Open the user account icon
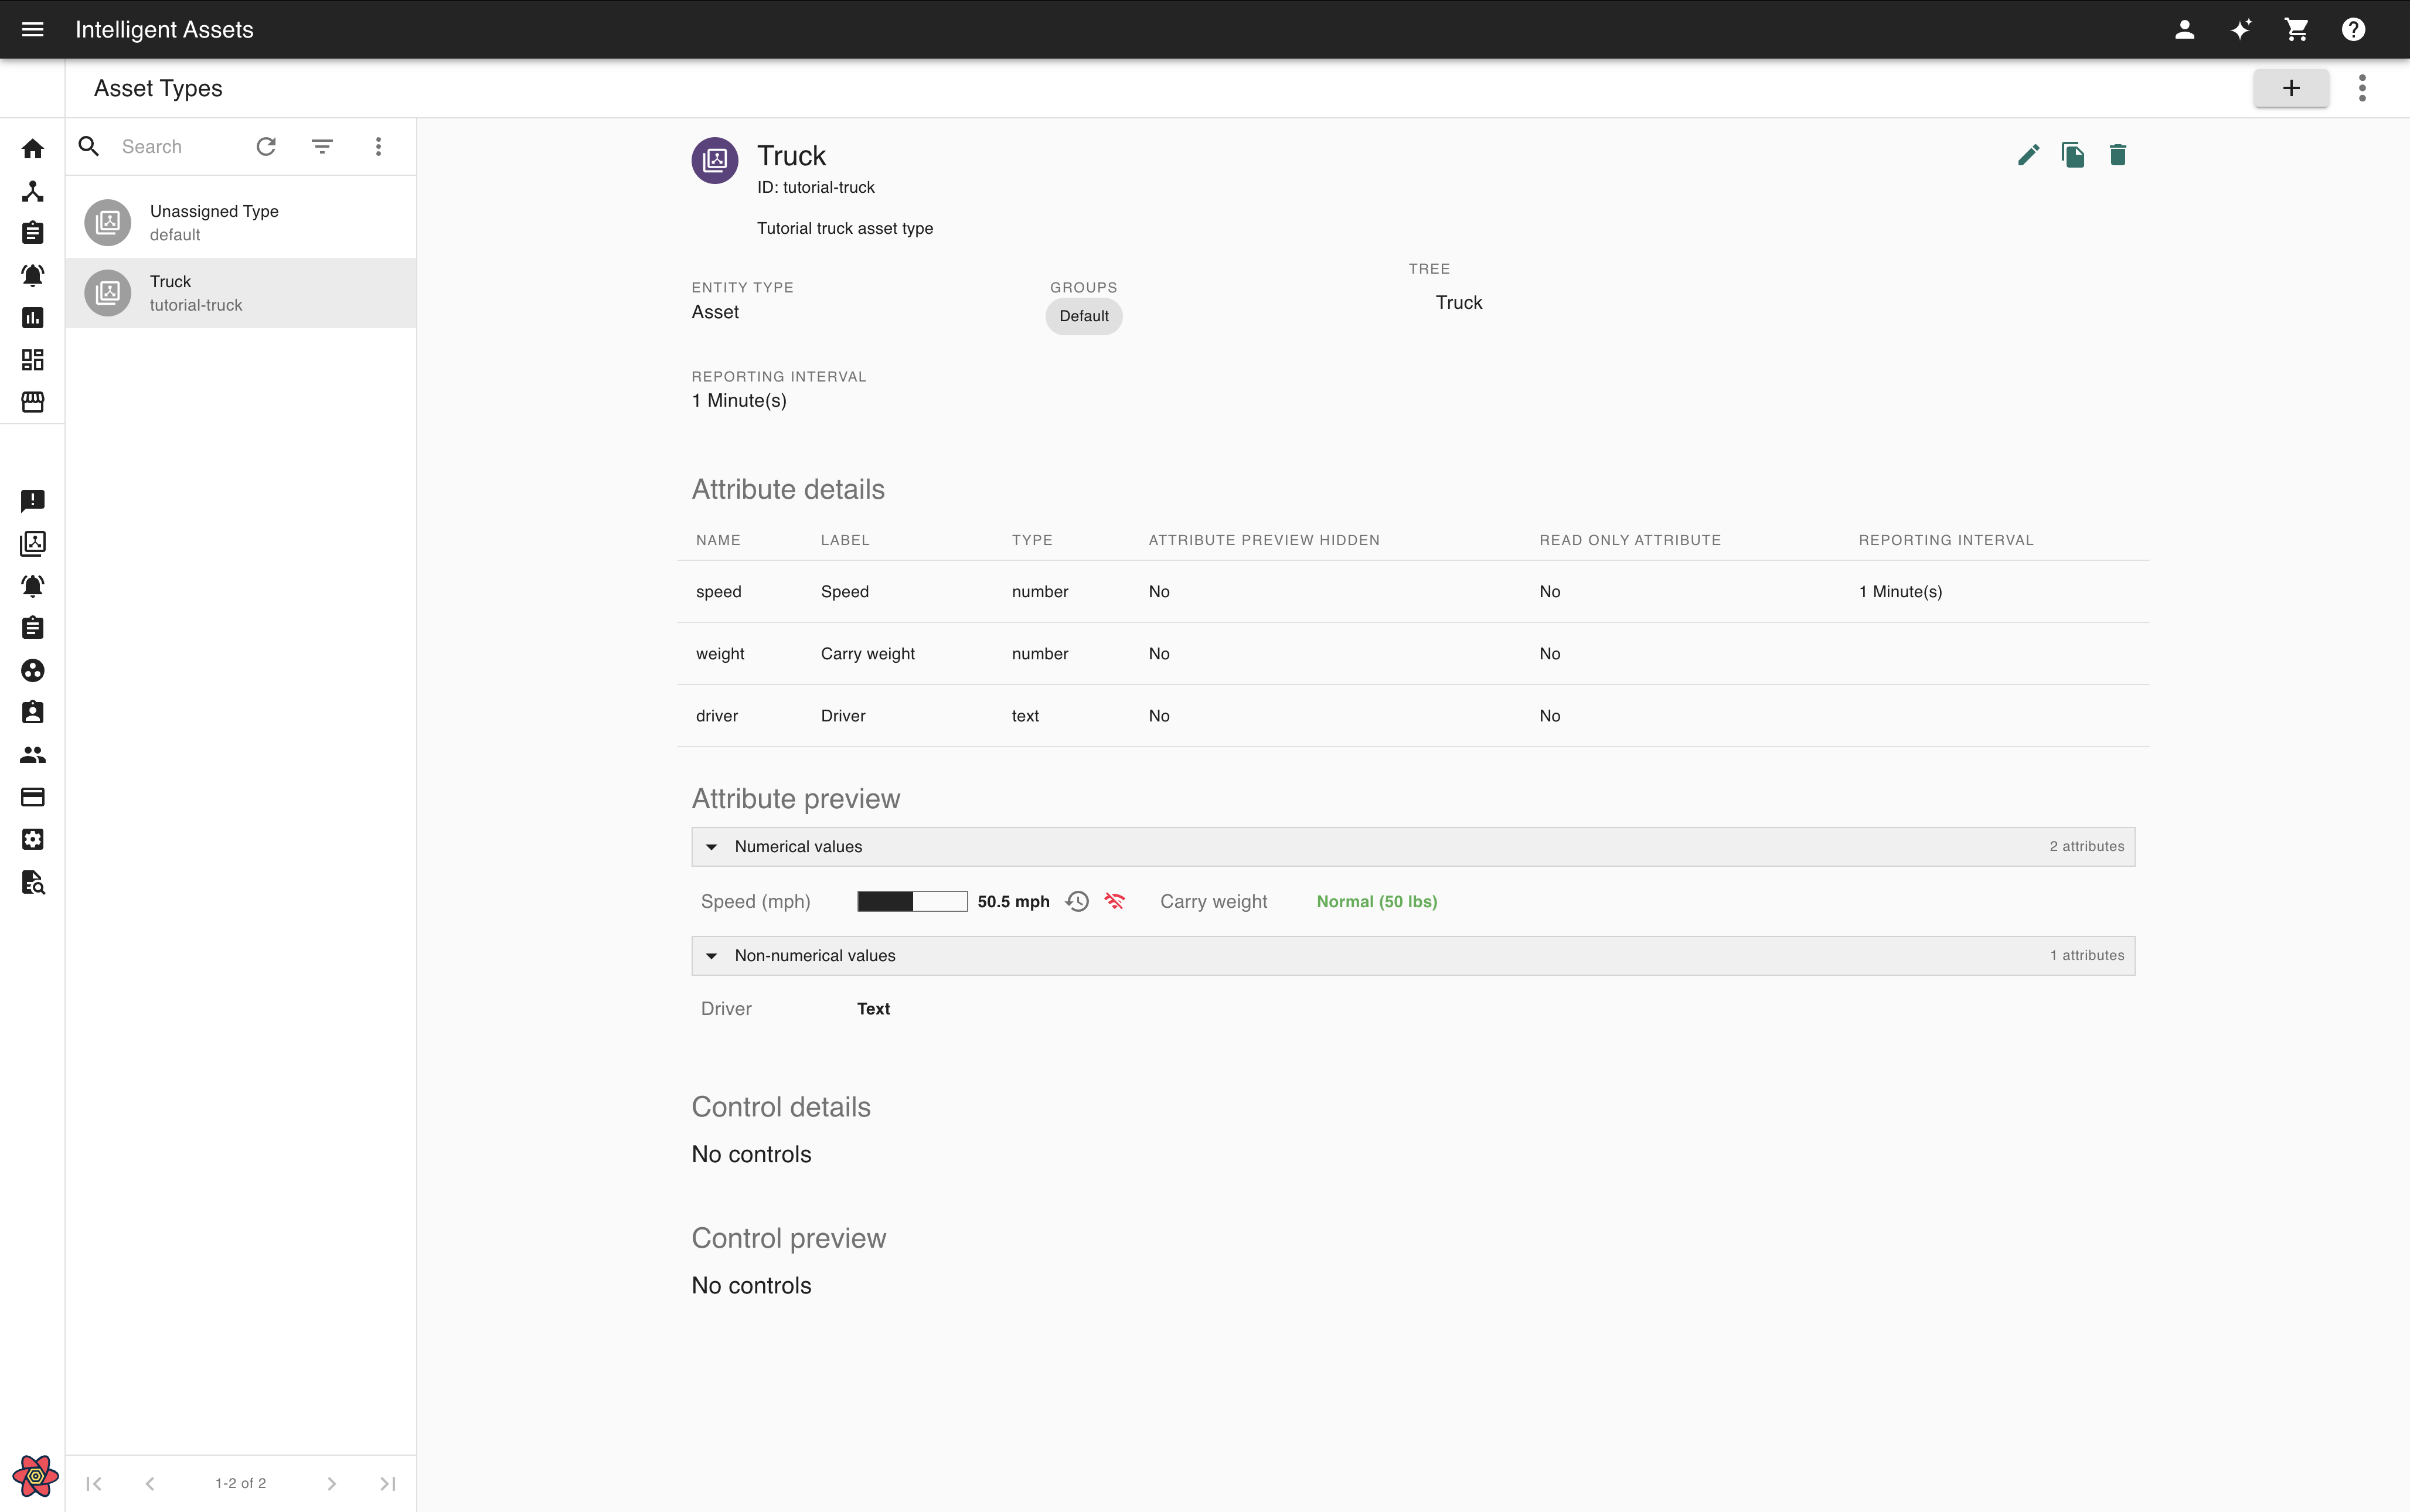 (2184, 29)
